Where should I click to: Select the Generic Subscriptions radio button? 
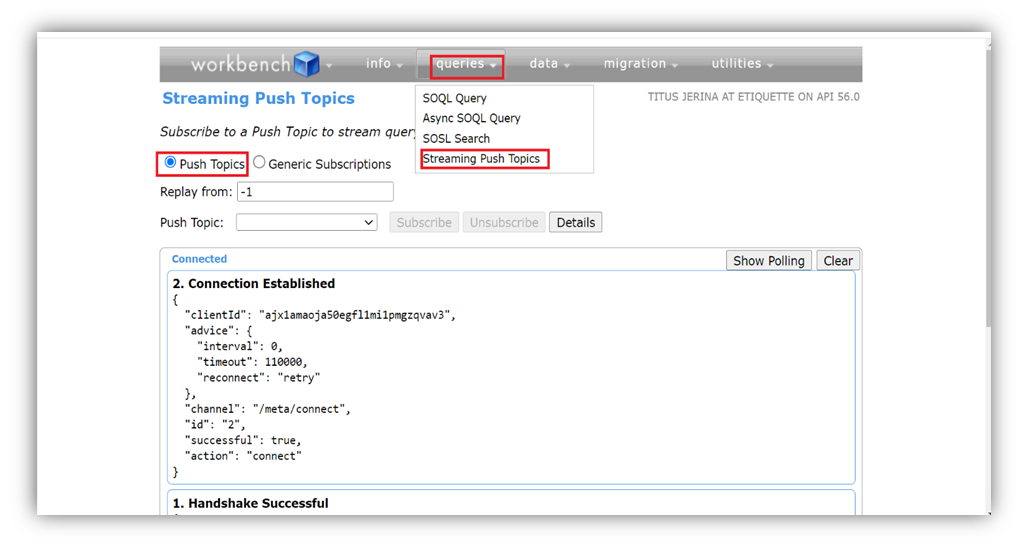[260, 163]
